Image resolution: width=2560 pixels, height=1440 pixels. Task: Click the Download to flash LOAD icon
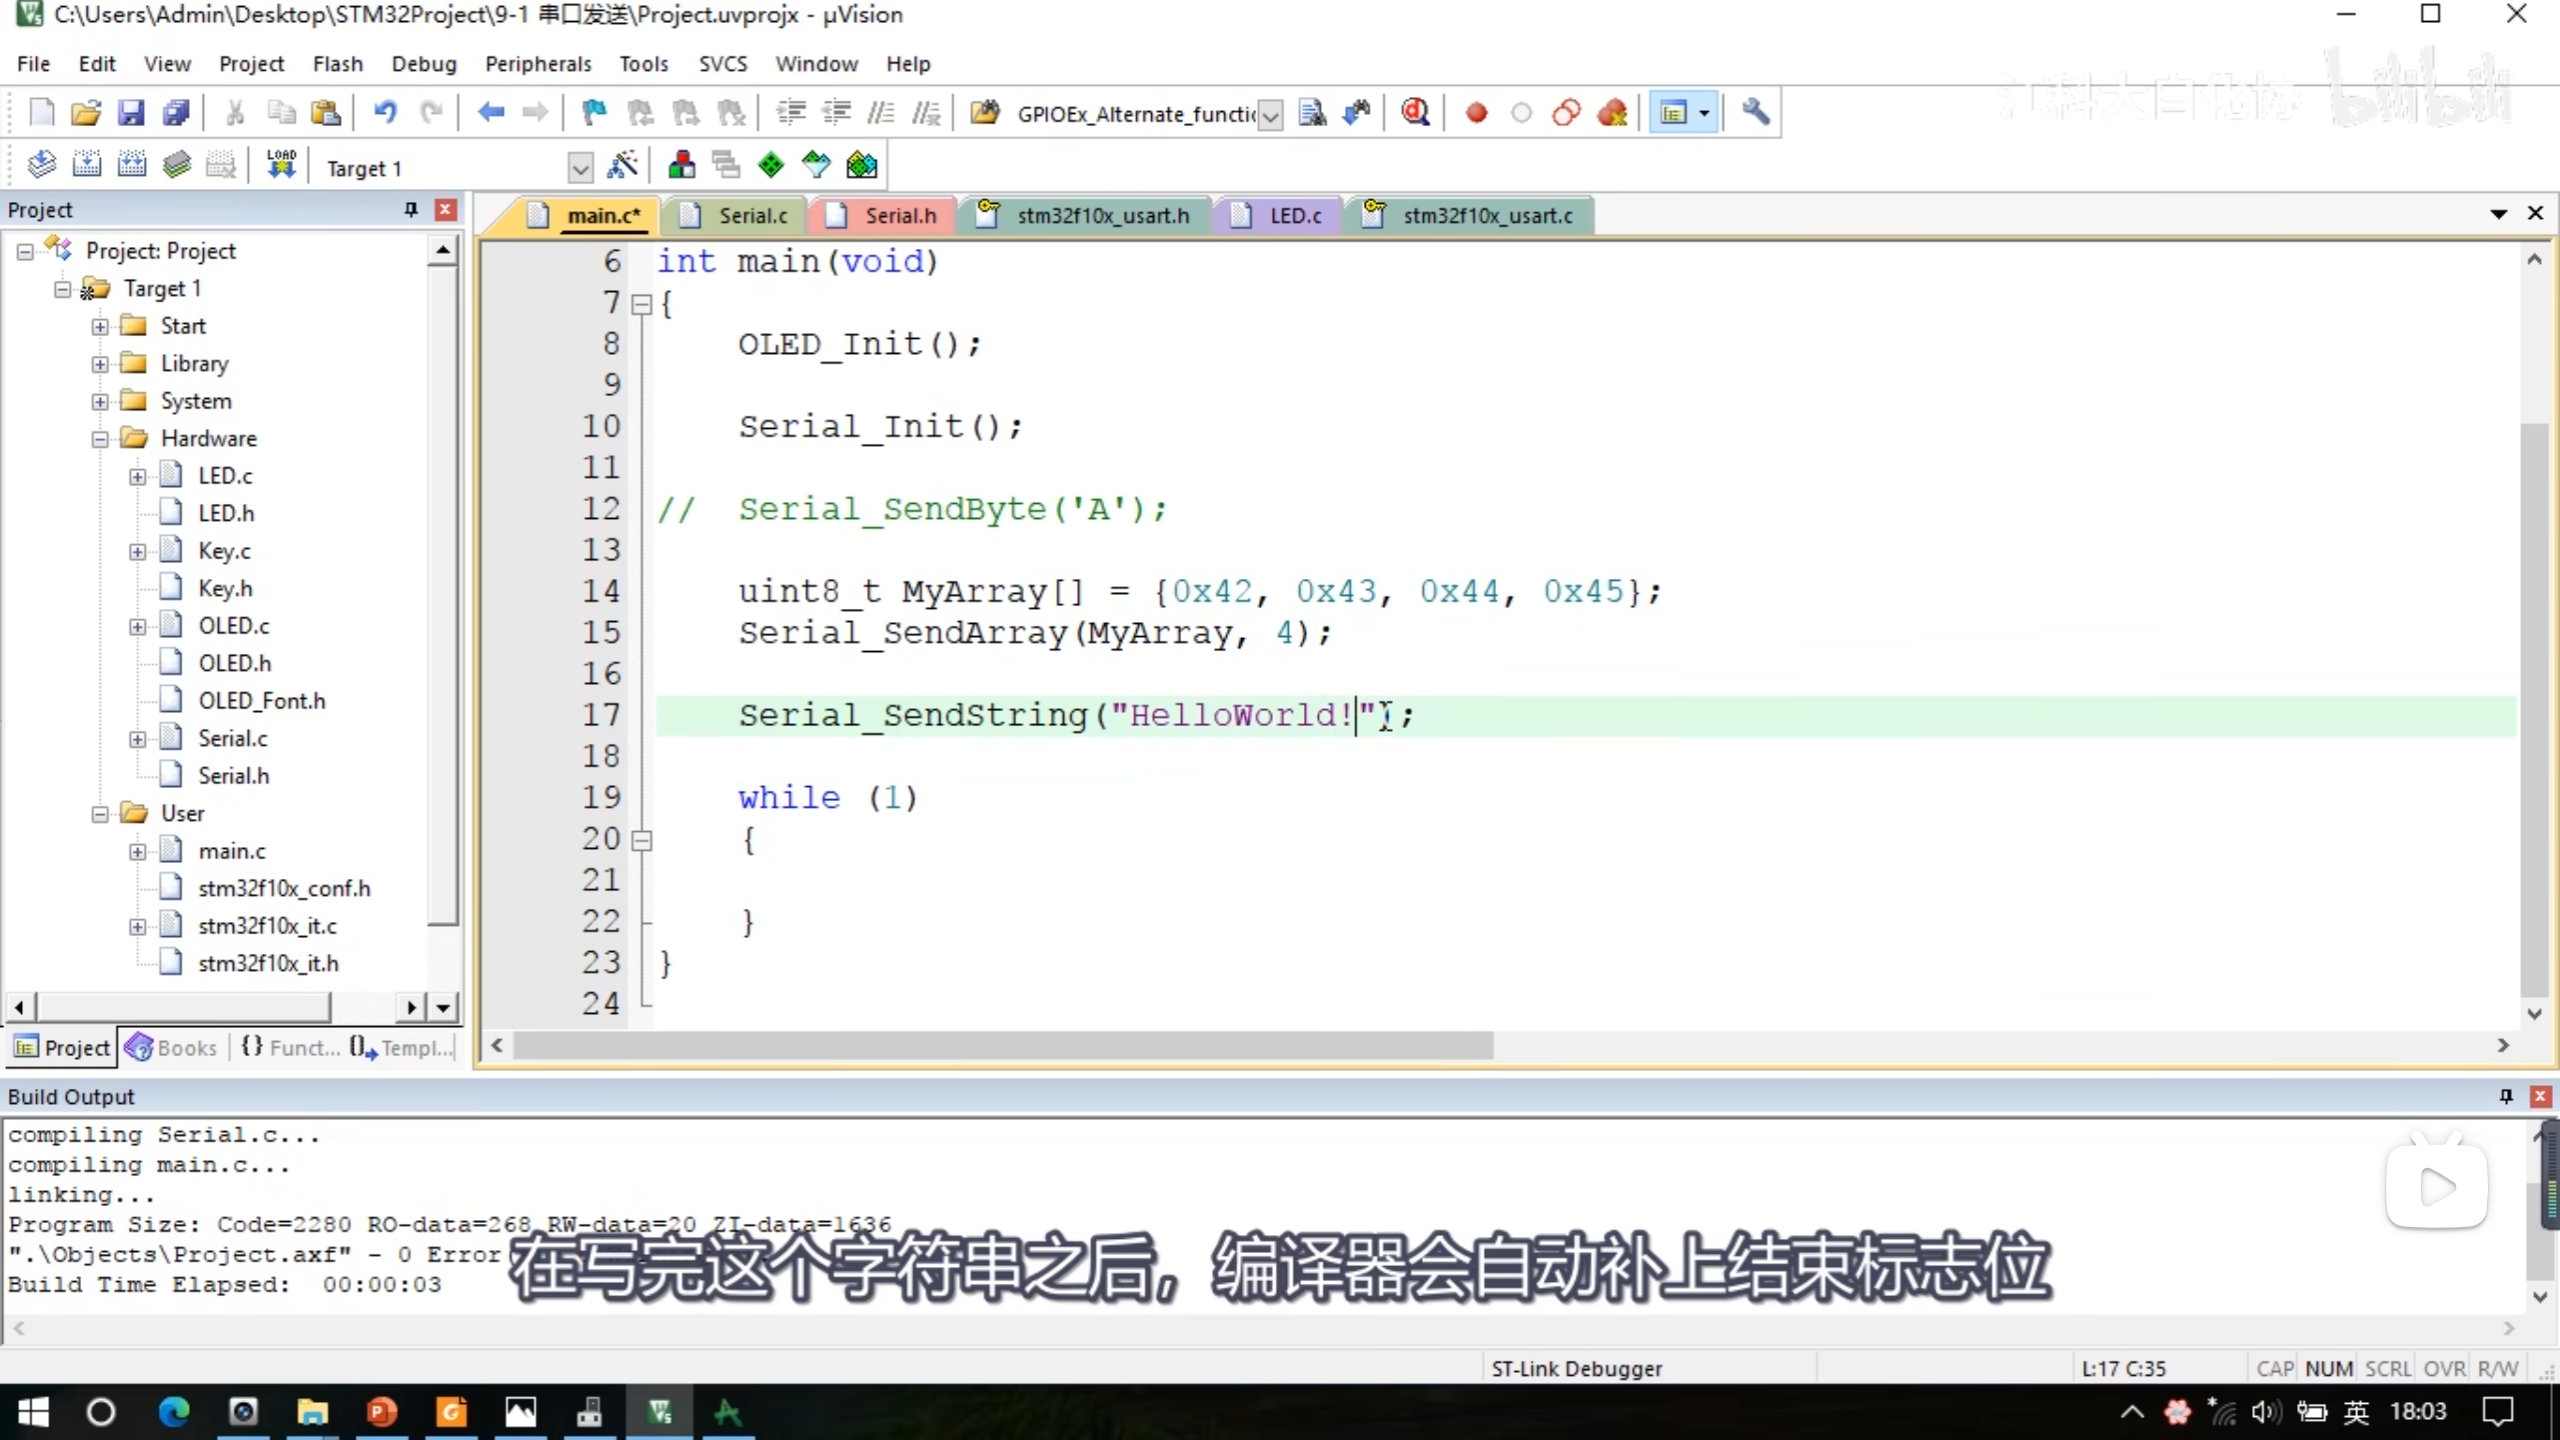281,165
